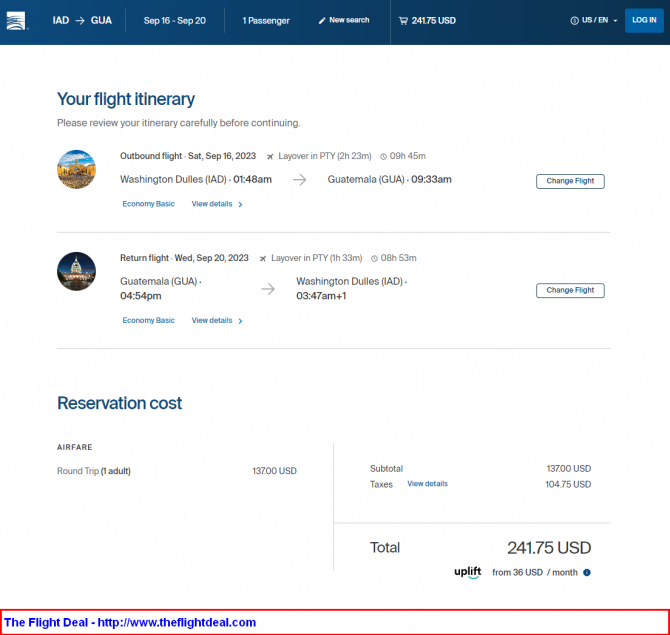The image size is (670, 635).
Task: Click the uplift logo
Action: point(467,572)
